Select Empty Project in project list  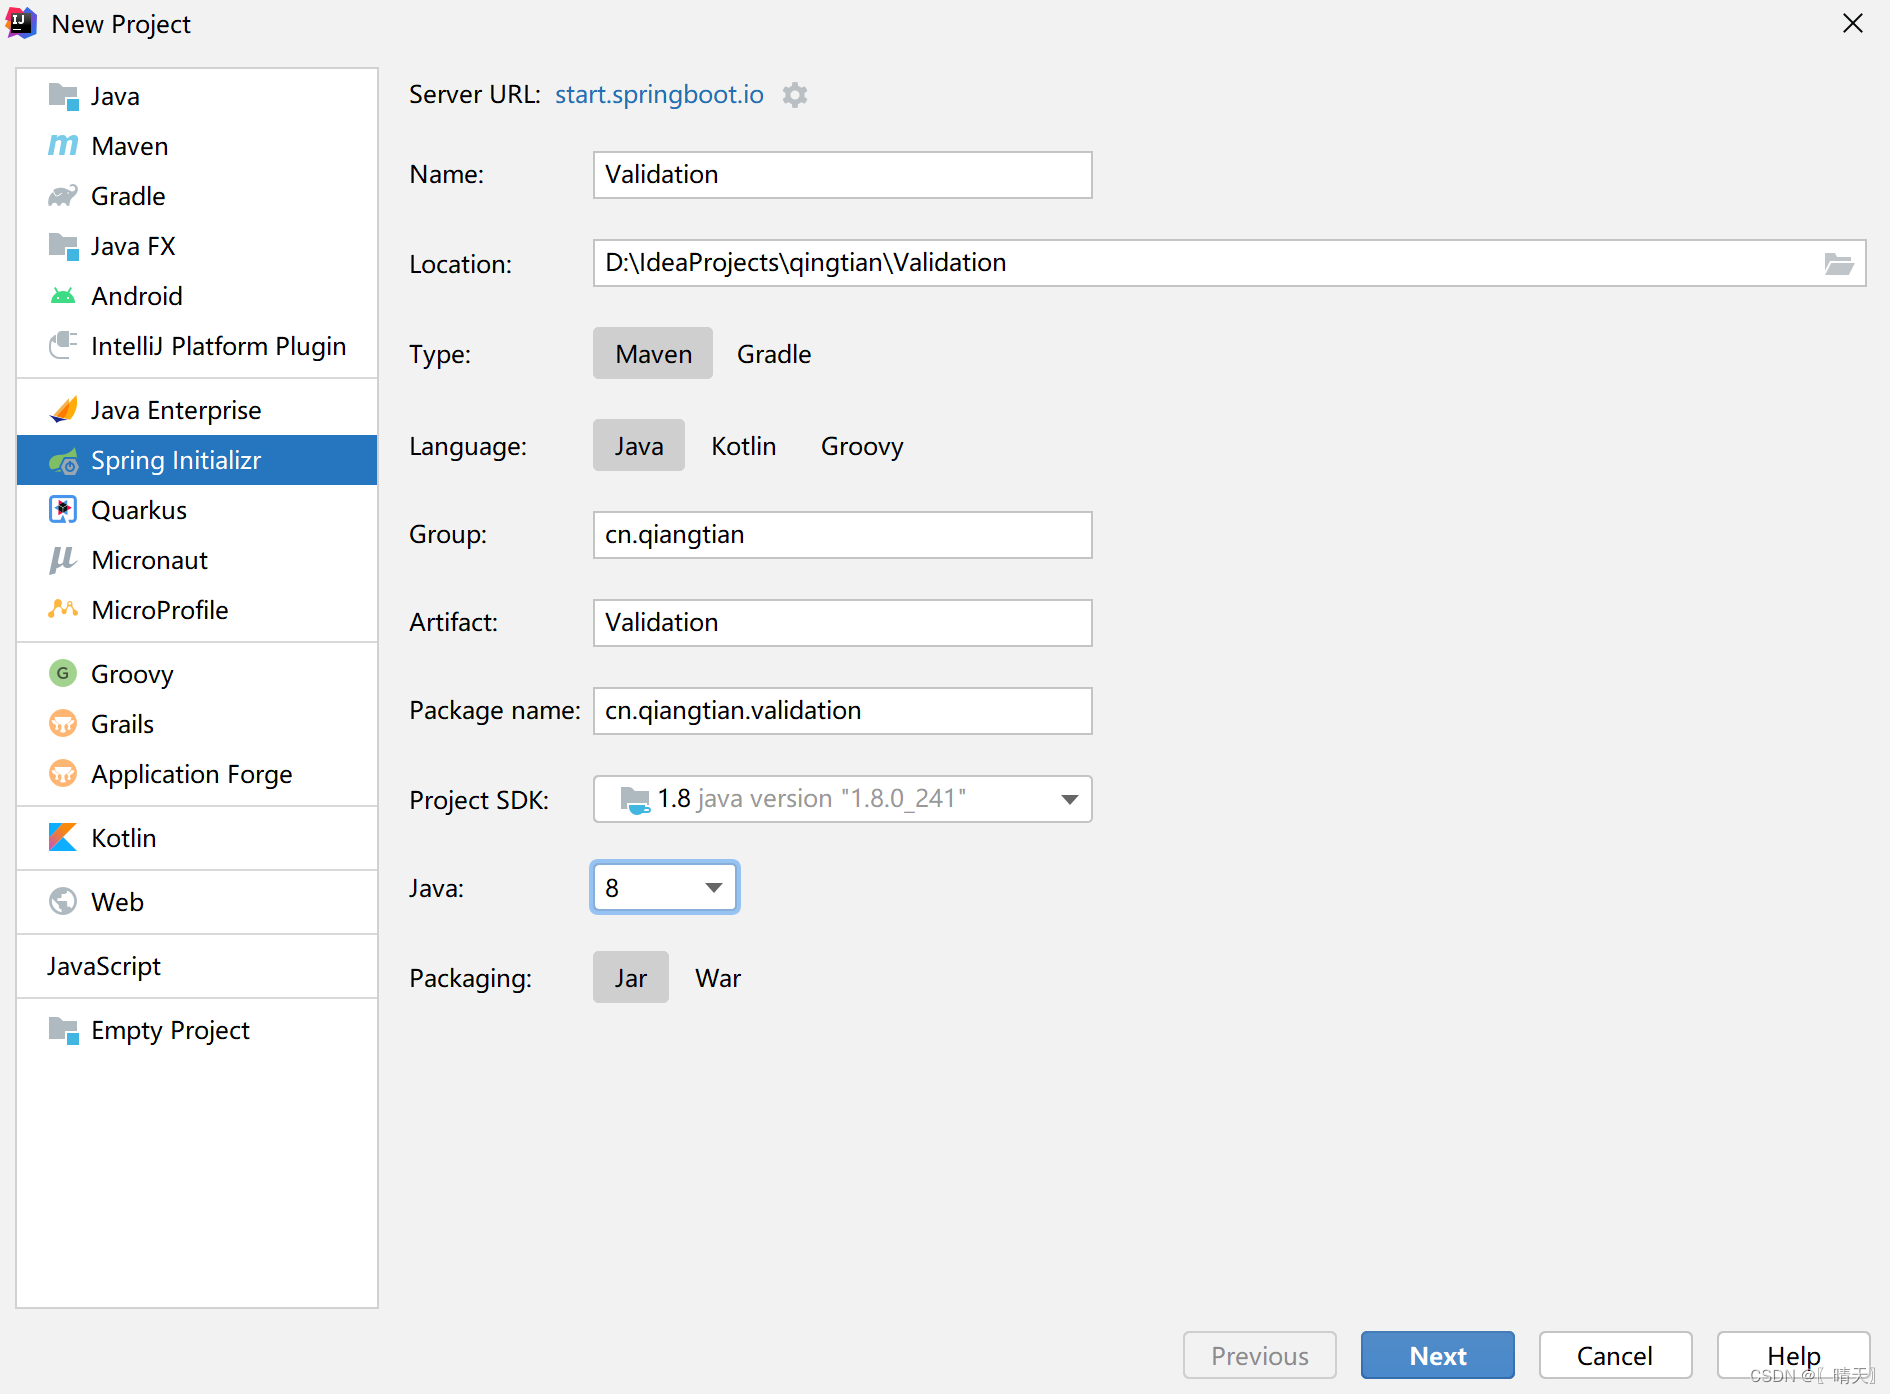[197, 1030]
